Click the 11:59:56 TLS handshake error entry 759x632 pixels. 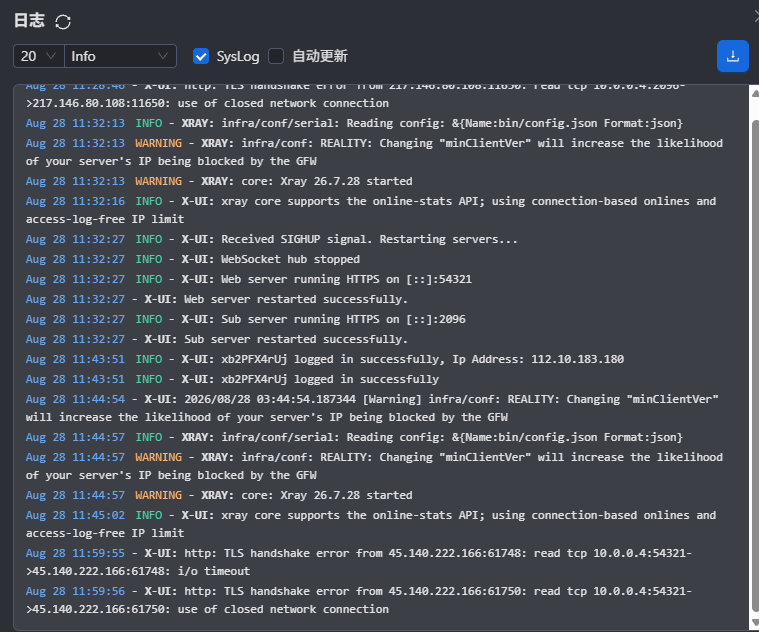tap(359, 601)
